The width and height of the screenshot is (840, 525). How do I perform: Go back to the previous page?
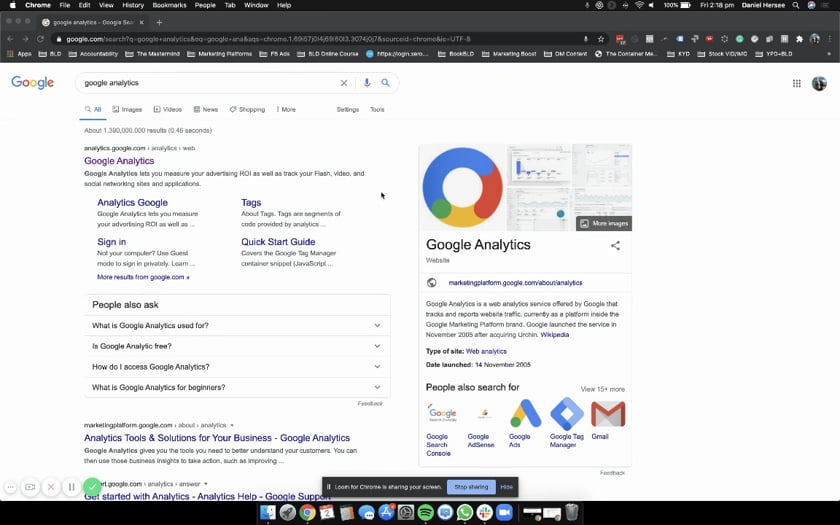(10, 39)
